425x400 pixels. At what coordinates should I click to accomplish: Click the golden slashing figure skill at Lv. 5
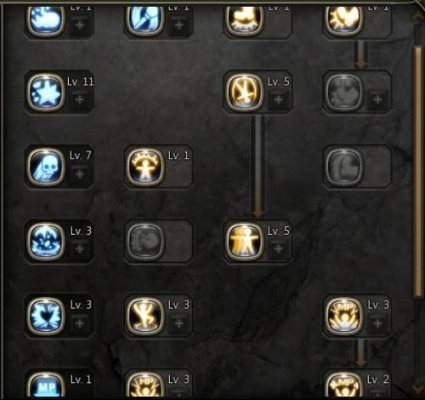click(x=245, y=92)
